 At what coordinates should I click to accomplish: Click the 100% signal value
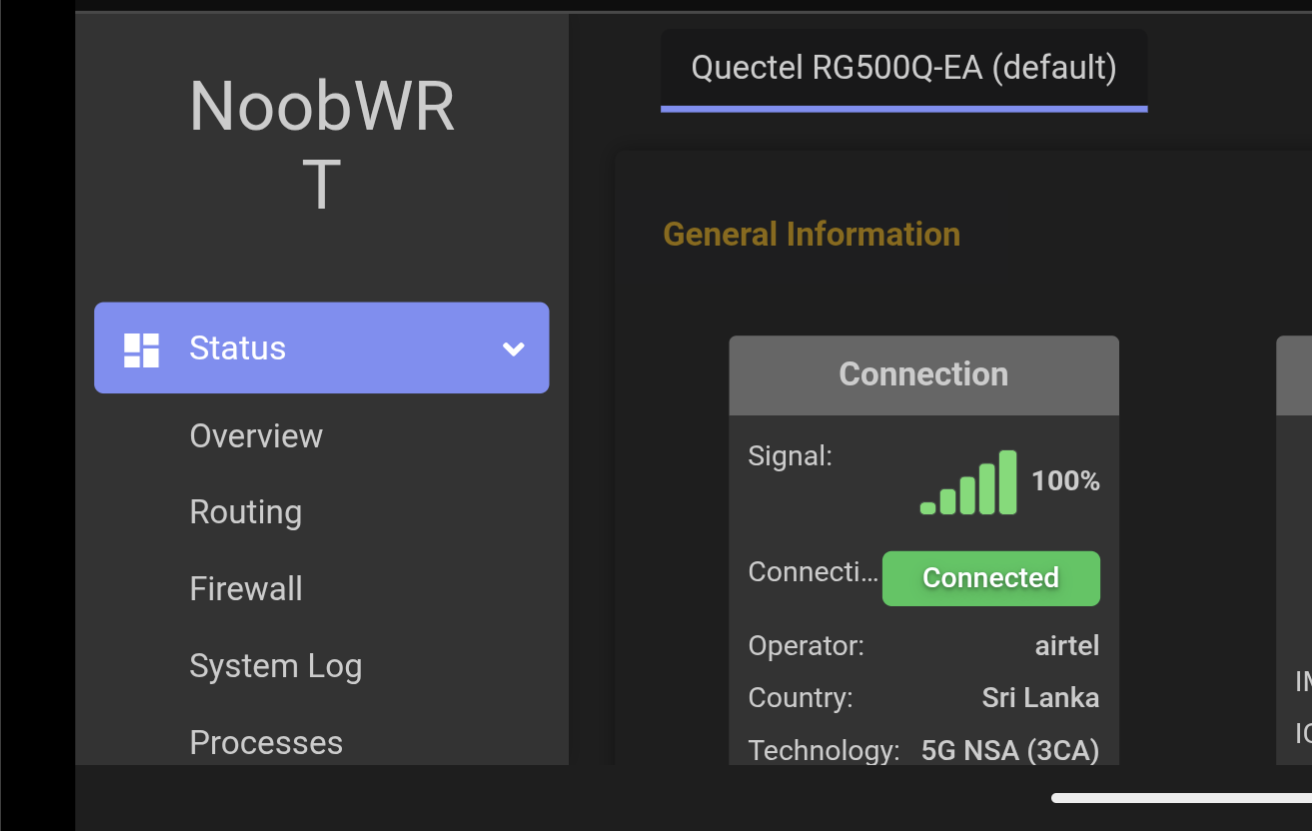click(x=1065, y=481)
